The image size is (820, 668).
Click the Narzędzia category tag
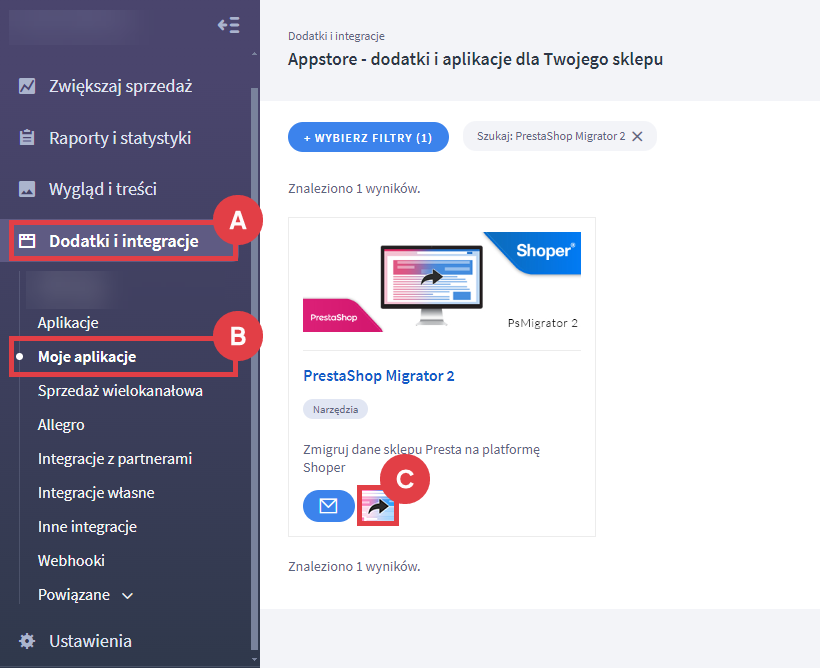click(335, 409)
